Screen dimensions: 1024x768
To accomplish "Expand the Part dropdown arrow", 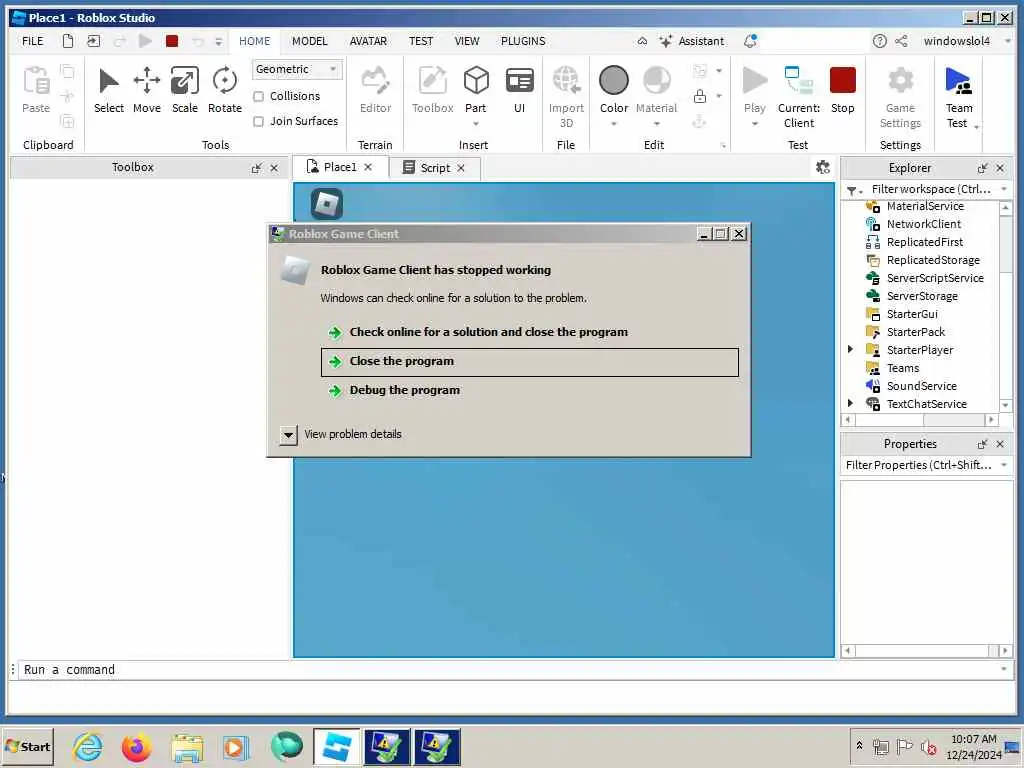I will point(476,123).
